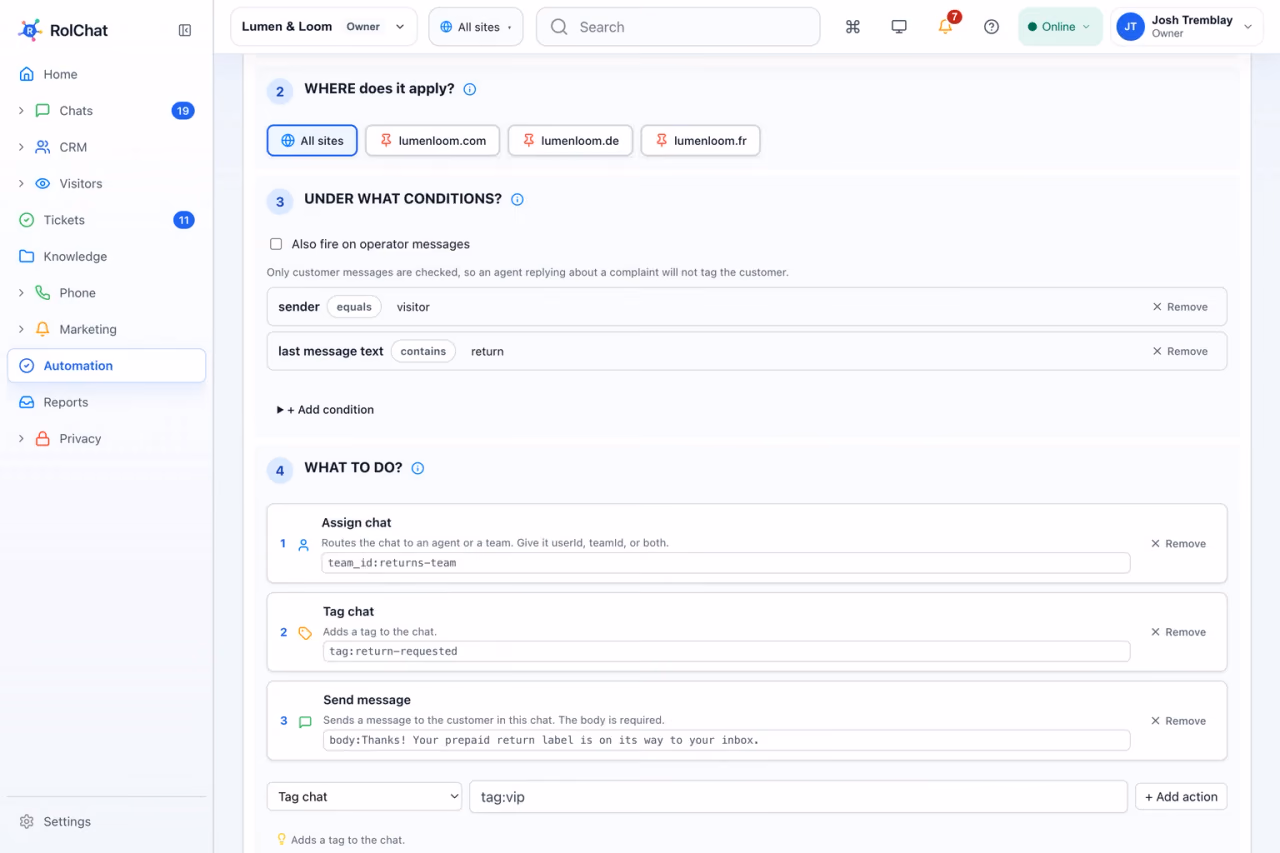The width and height of the screenshot is (1280, 853).
Task: Click the + Add action button
Action: [1181, 797]
